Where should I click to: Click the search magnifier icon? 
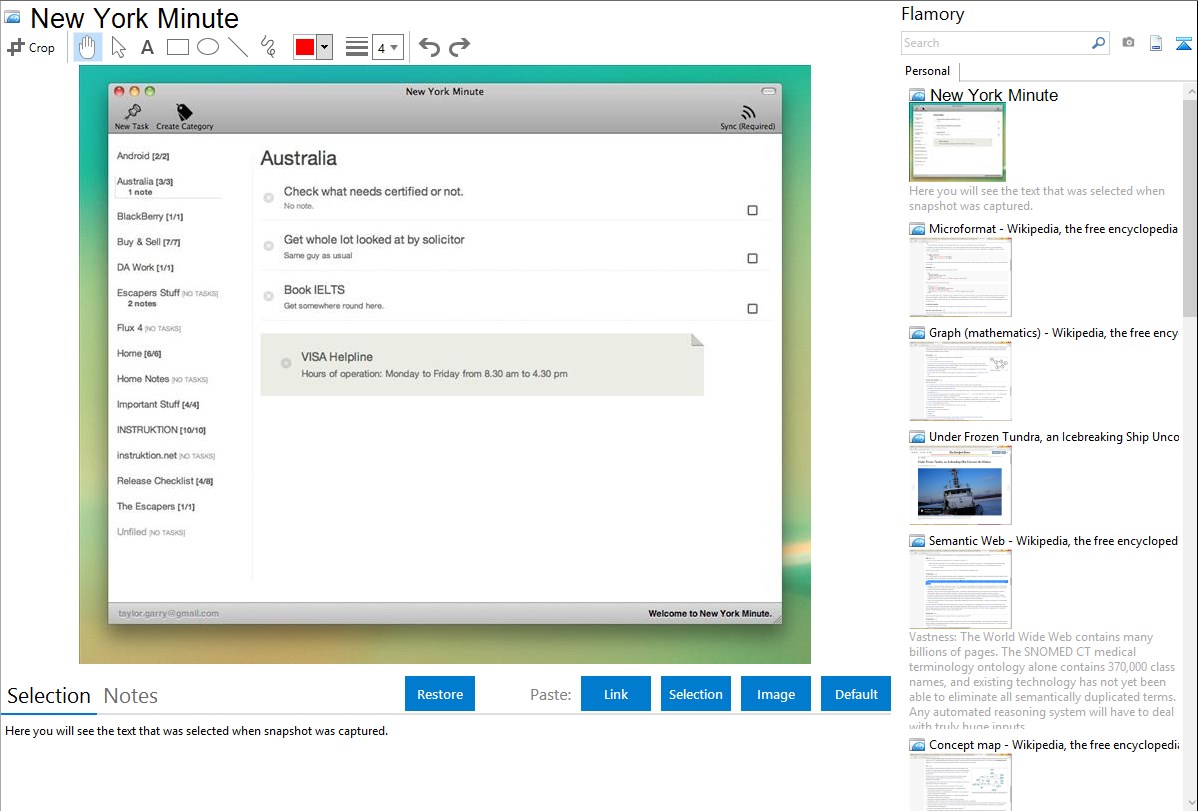pos(1099,43)
